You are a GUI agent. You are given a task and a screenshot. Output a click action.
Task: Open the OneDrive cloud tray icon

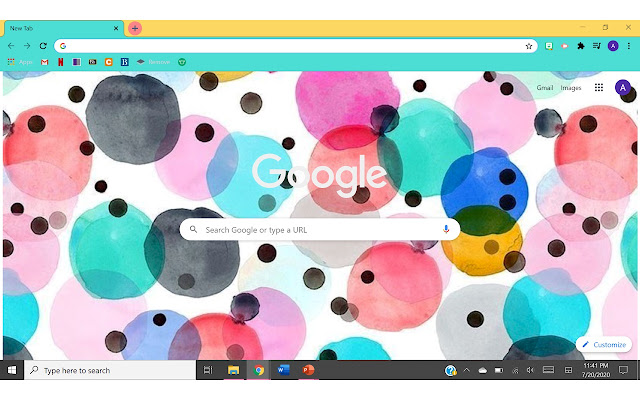482,371
